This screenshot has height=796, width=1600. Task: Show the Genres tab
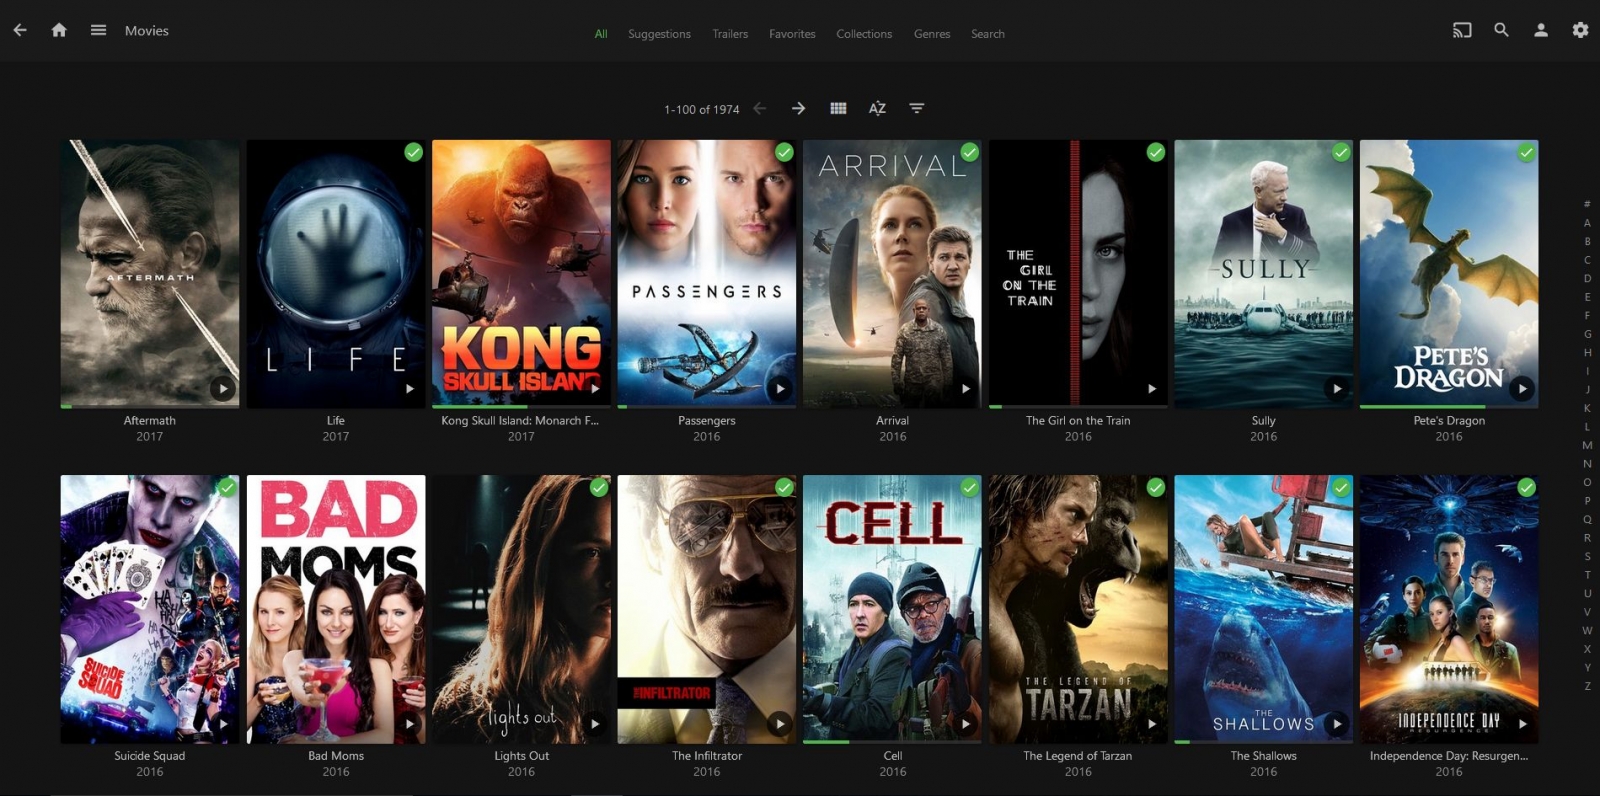point(932,34)
